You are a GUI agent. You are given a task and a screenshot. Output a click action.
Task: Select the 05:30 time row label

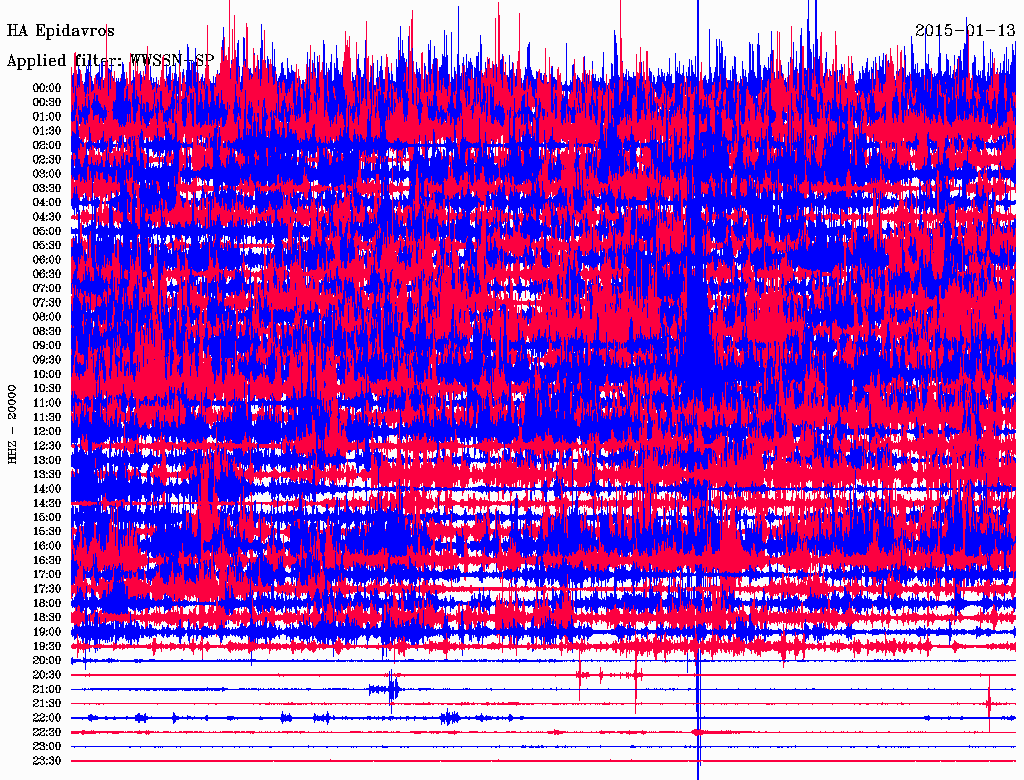pos(47,246)
